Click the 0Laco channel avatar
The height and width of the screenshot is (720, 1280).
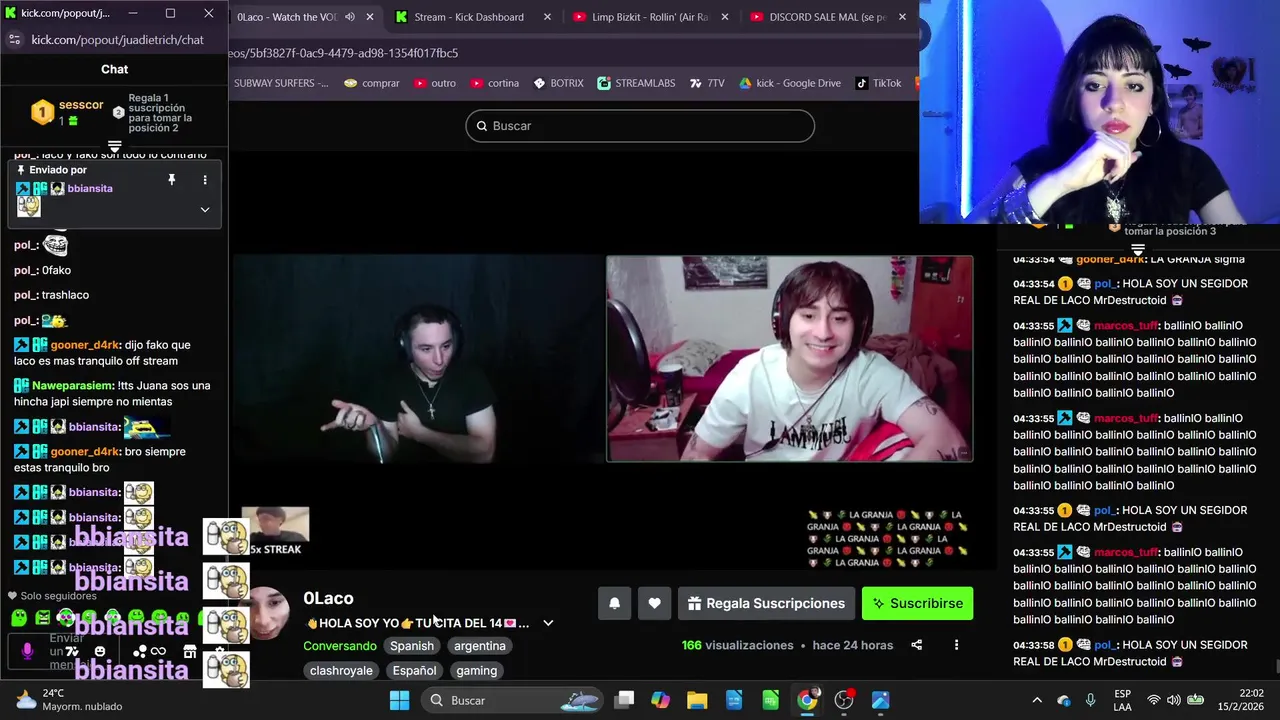coord(268,614)
